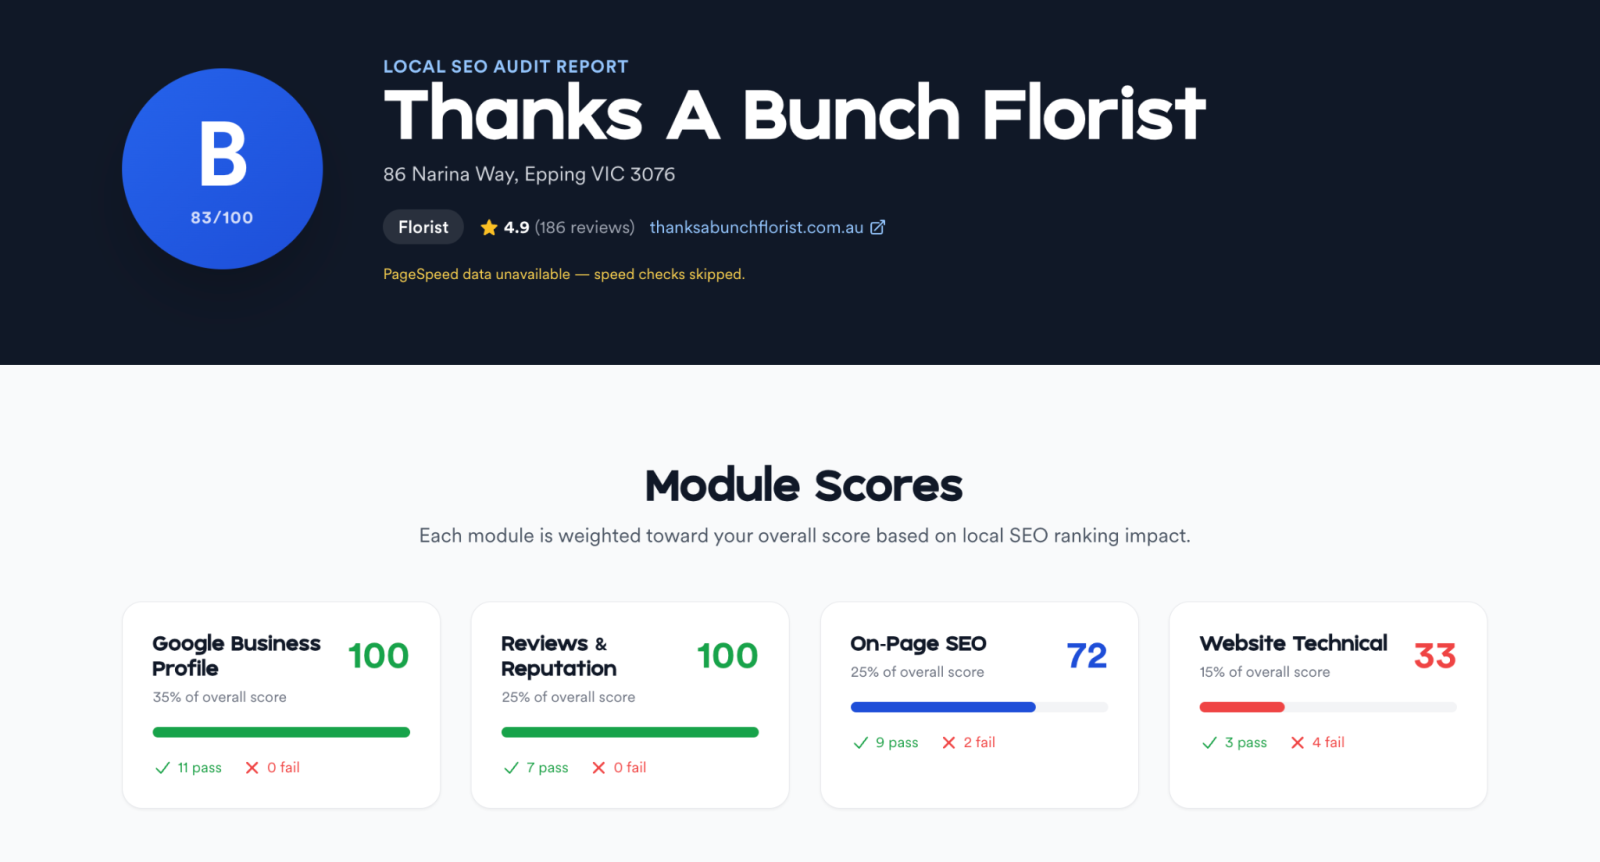Click the On-Page SEO progress bar
Screen dimensions: 1600x862
coord(979,707)
